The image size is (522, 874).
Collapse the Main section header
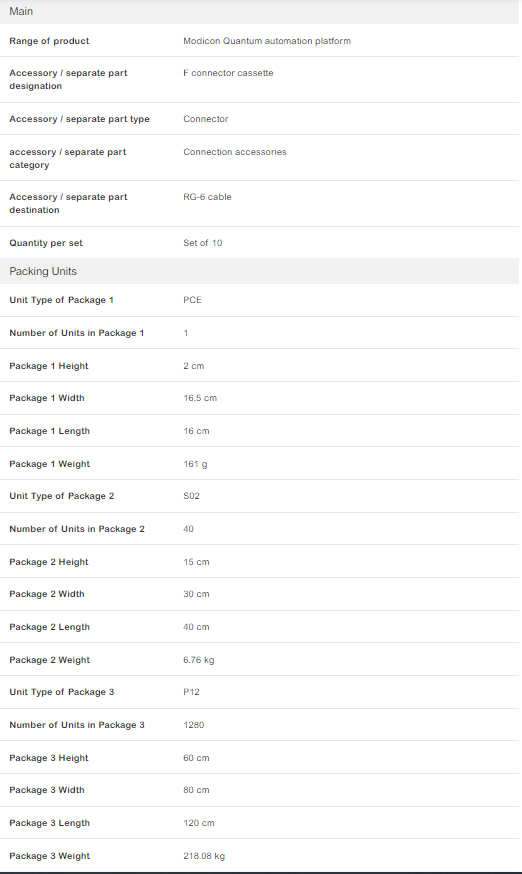click(x=259, y=12)
